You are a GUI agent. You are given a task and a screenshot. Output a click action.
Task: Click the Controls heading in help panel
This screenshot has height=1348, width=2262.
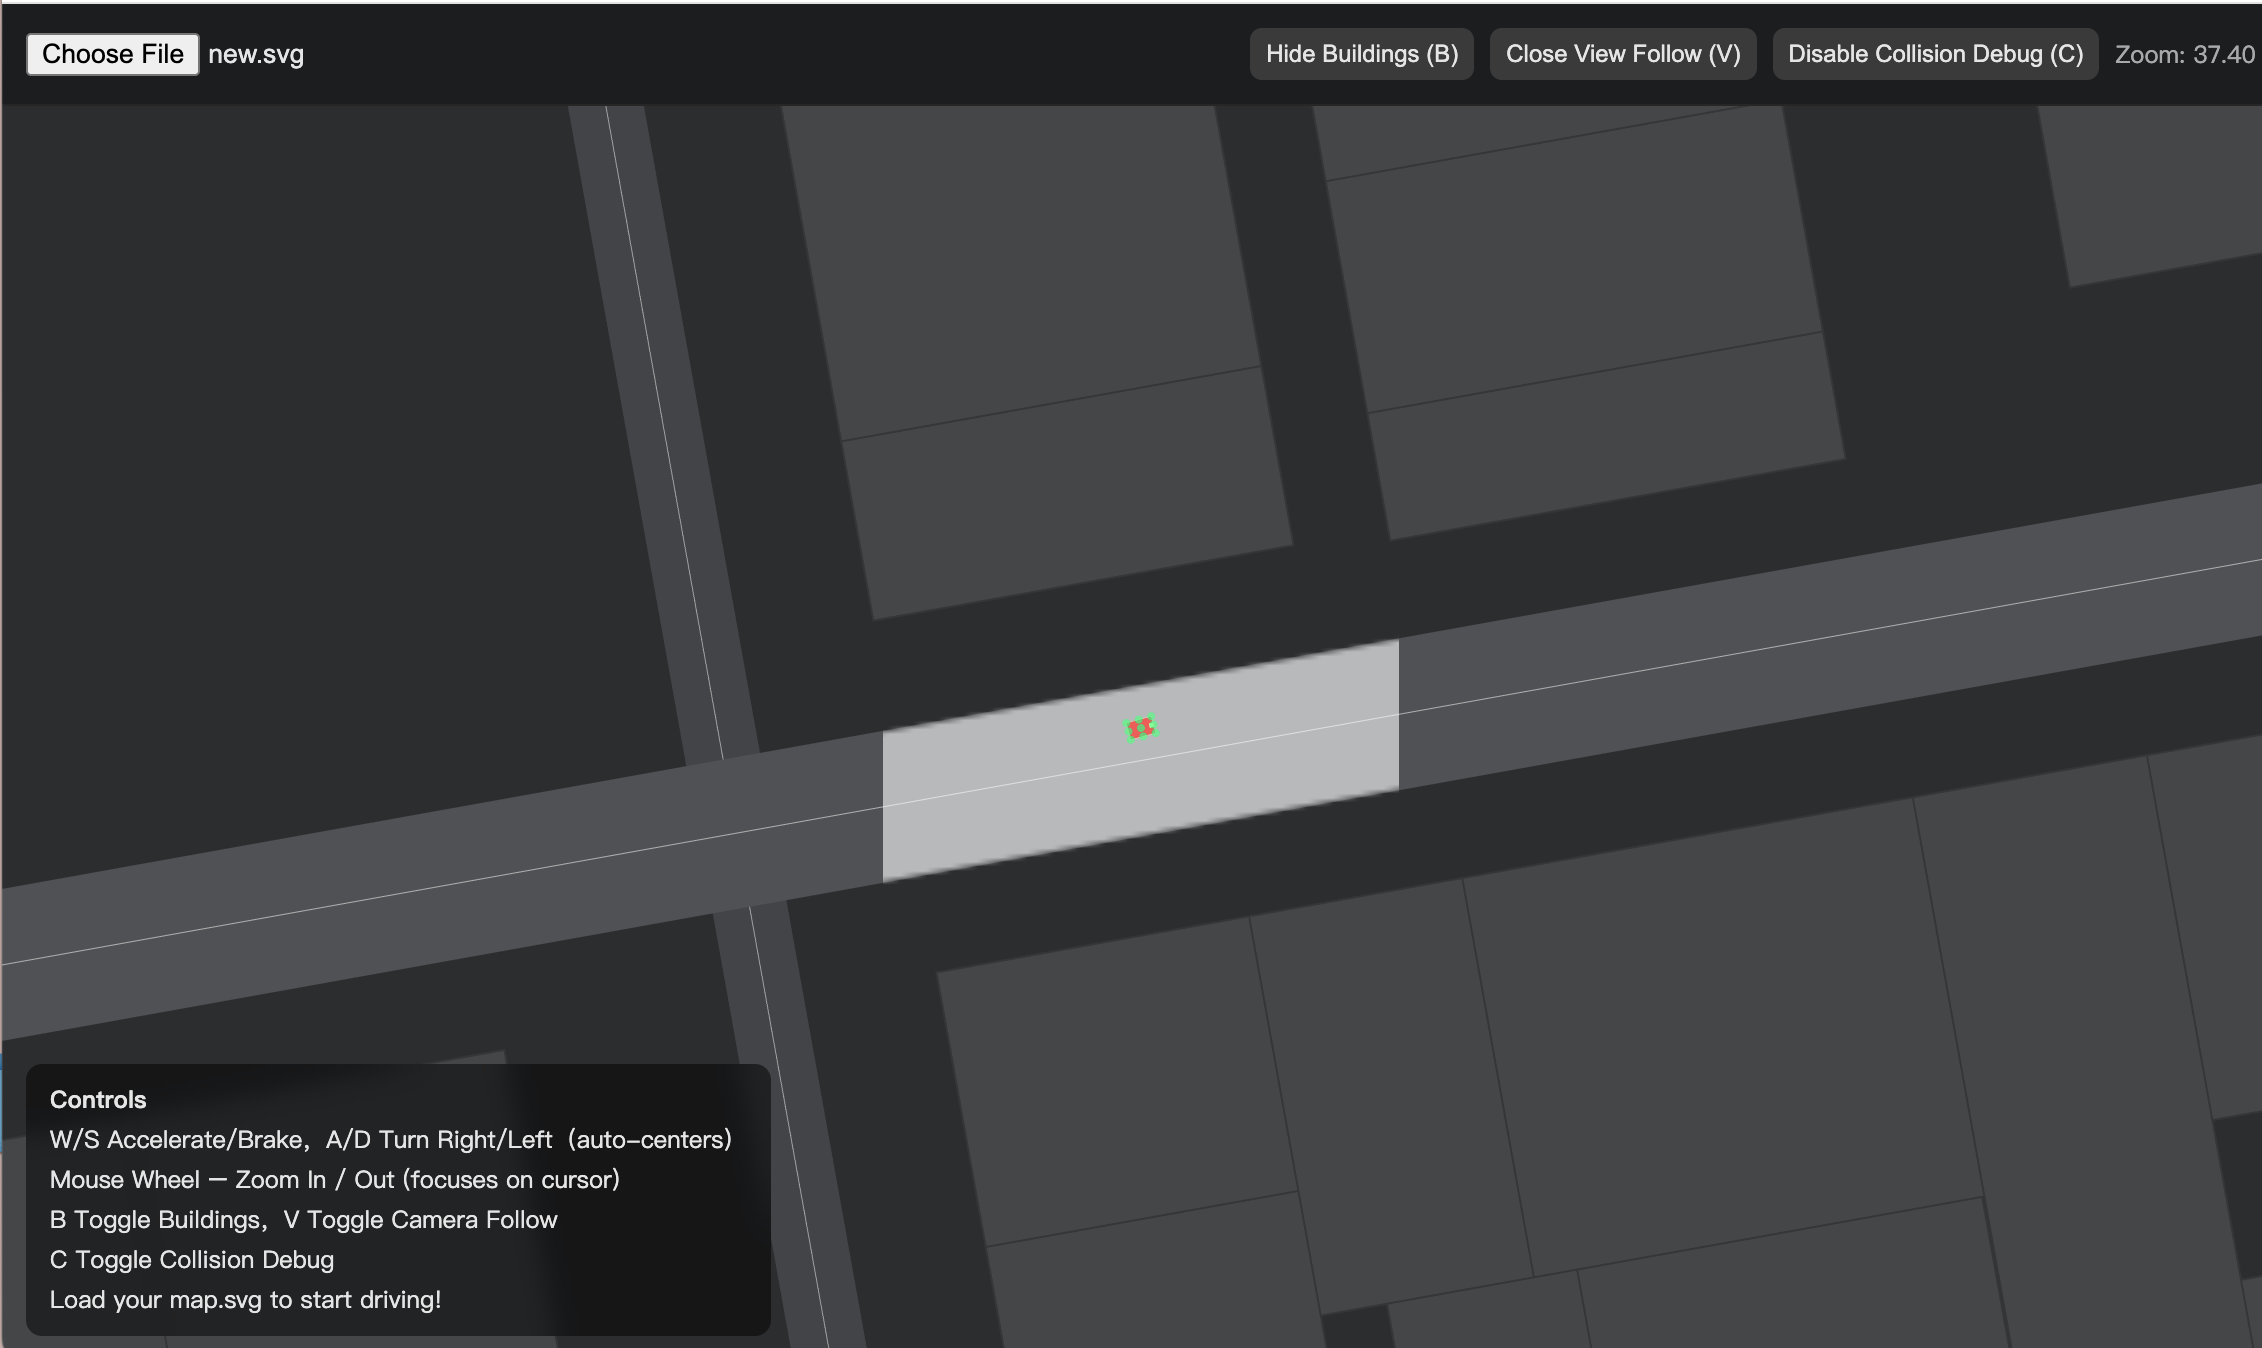(98, 1099)
